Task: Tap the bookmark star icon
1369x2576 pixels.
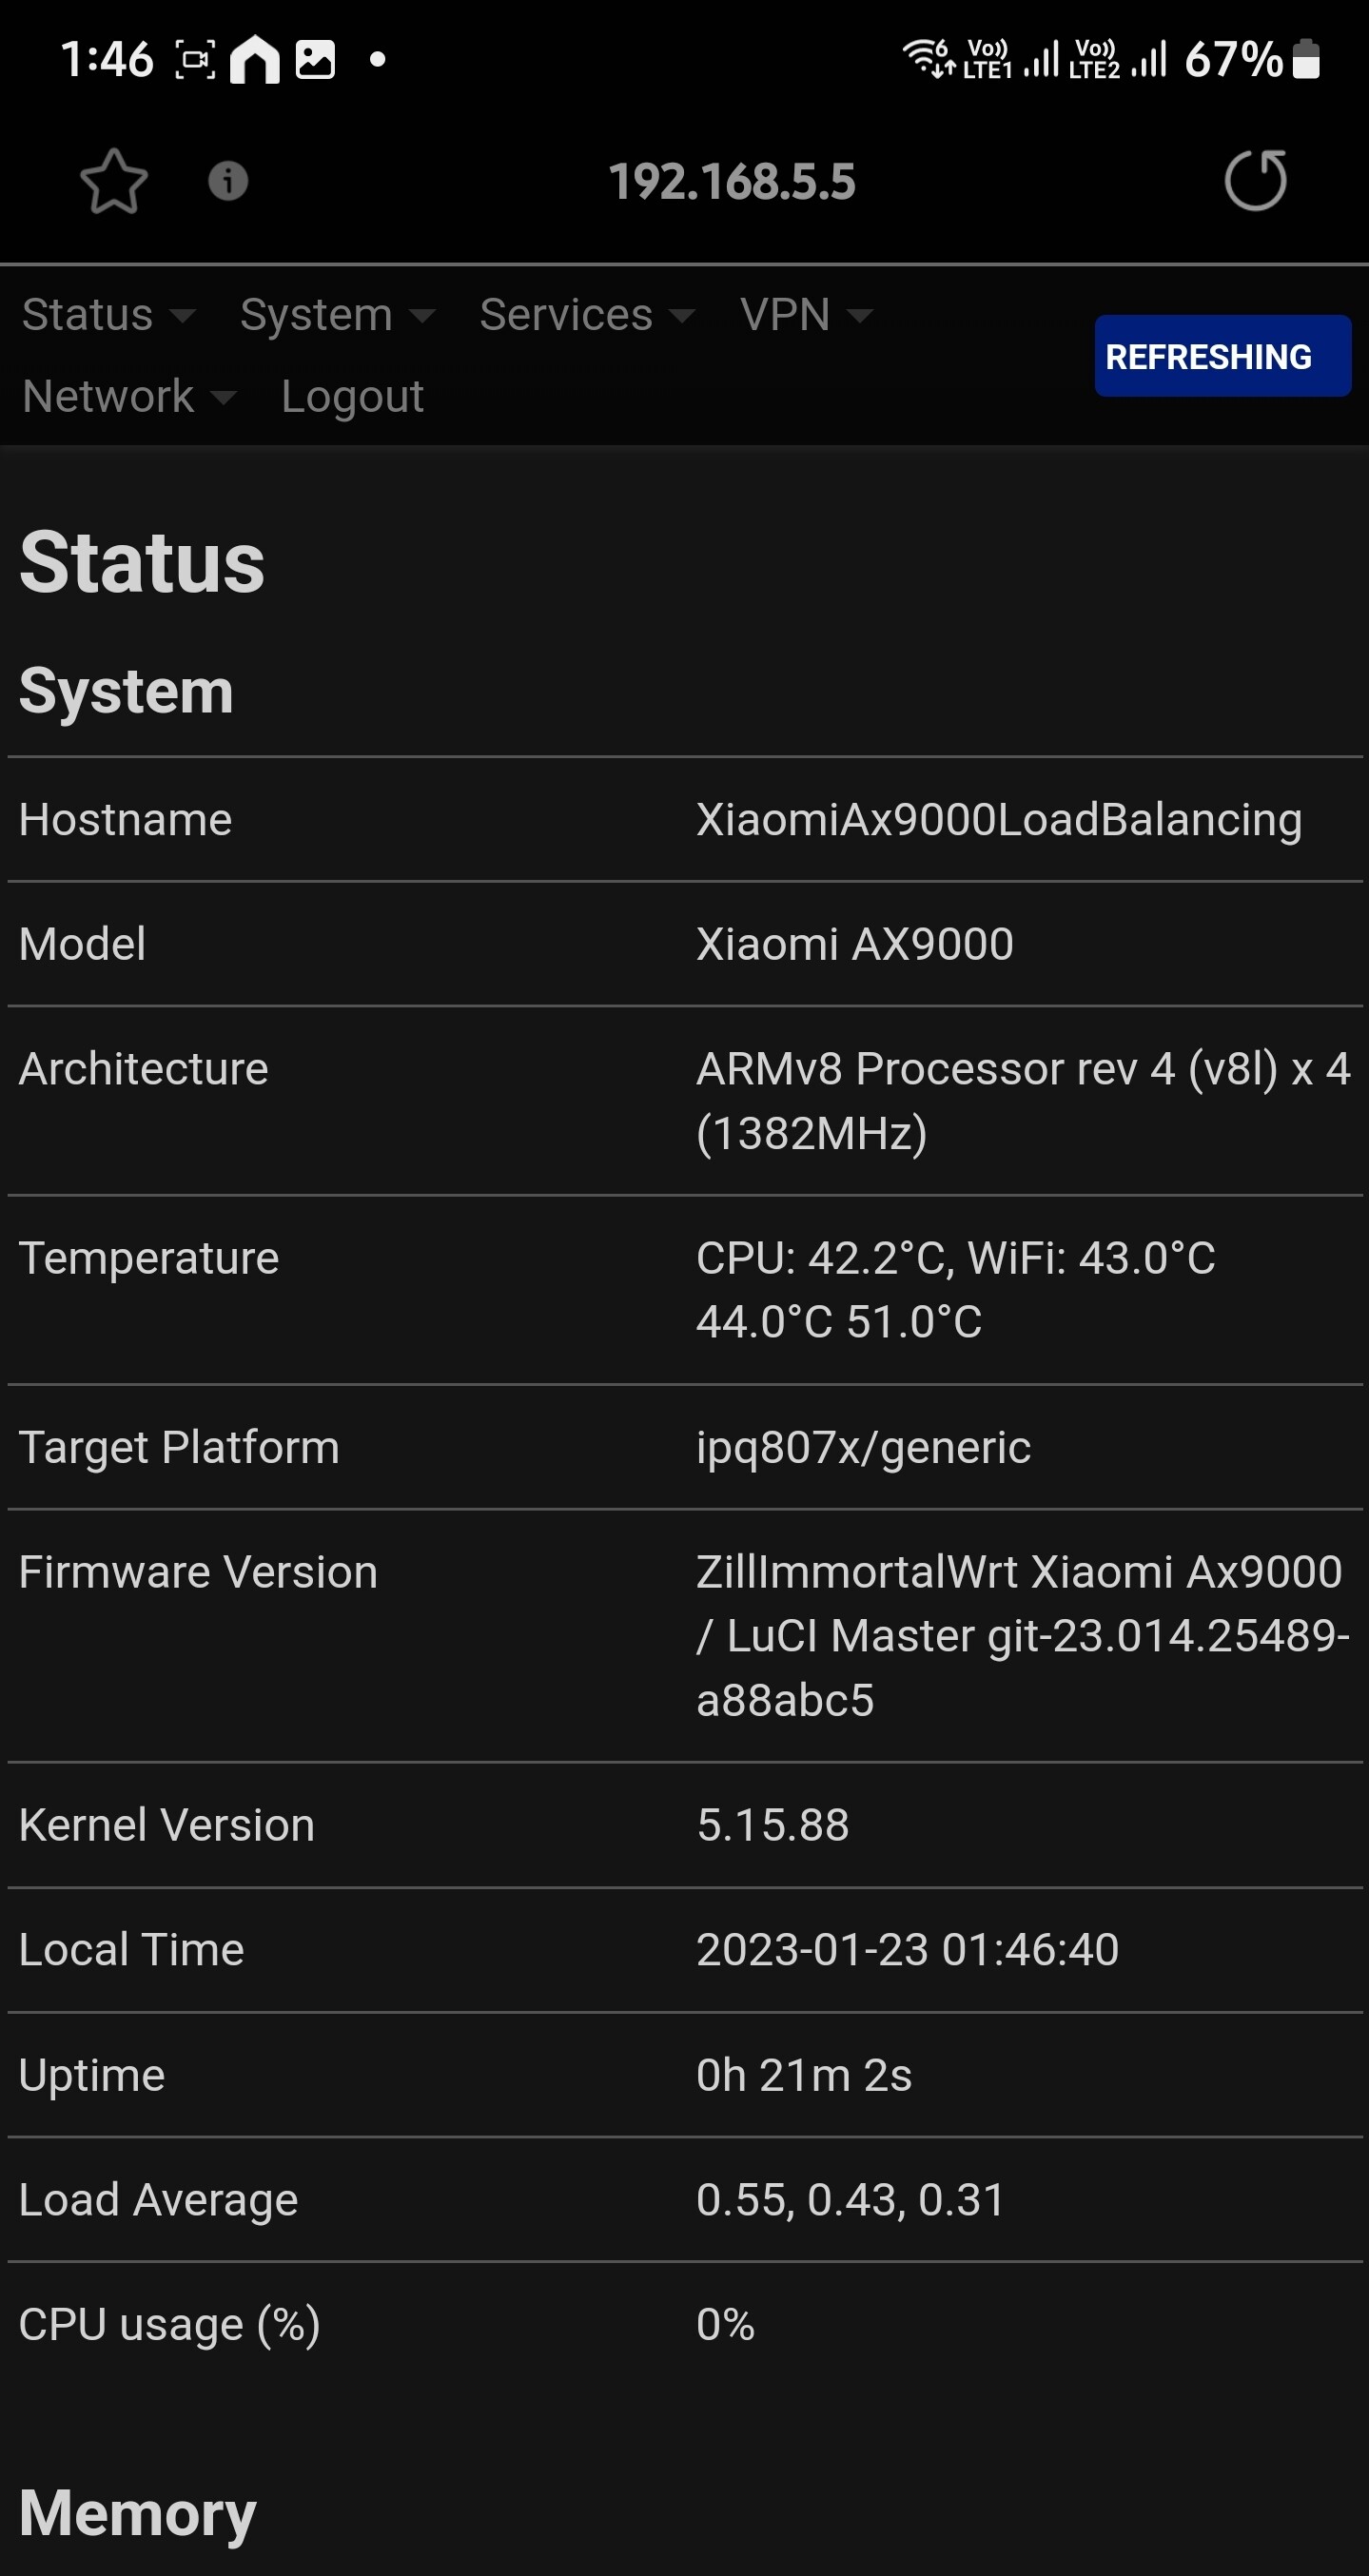Action: click(x=114, y=181)
